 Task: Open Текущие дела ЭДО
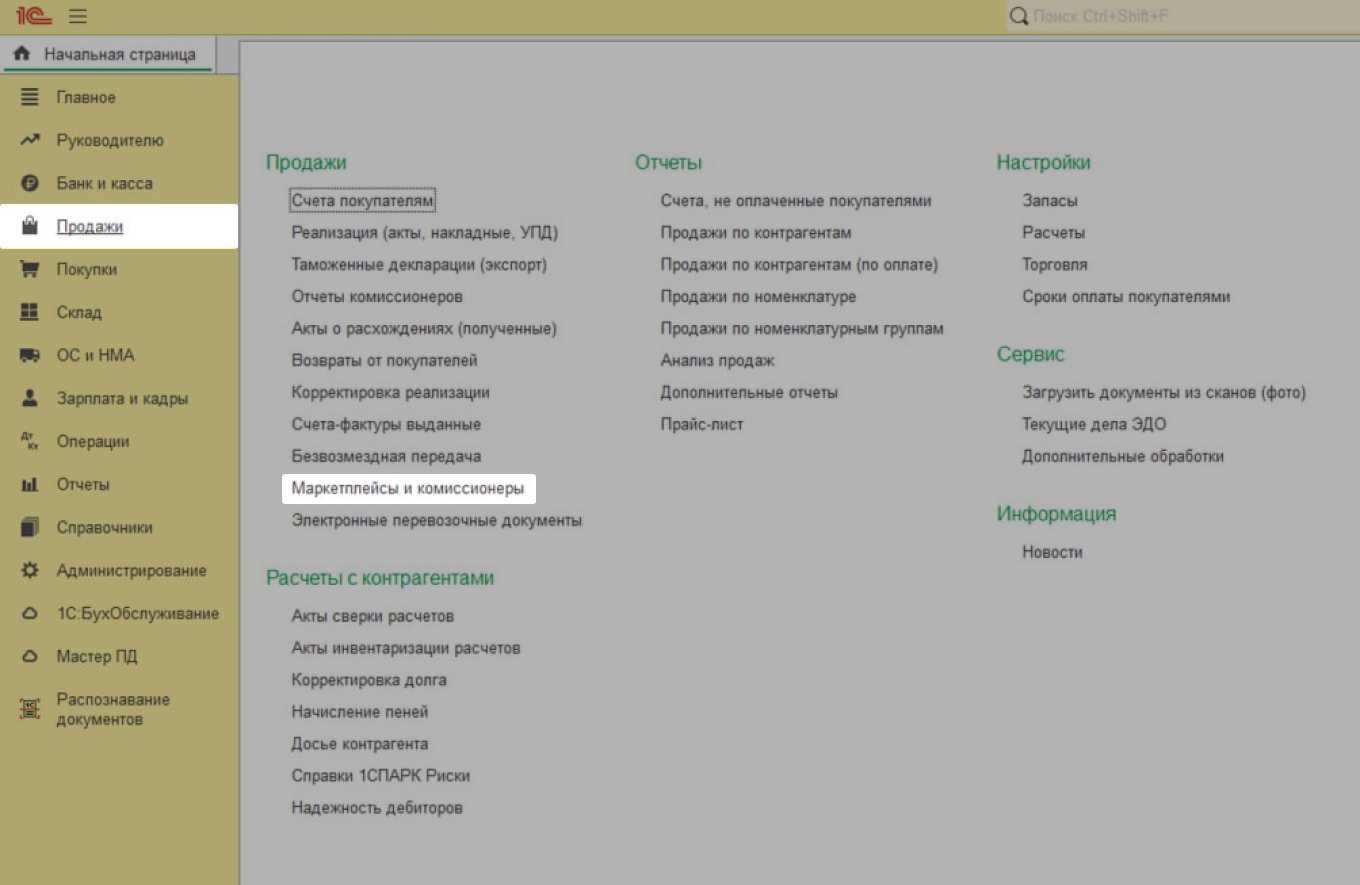point(1094,424)
